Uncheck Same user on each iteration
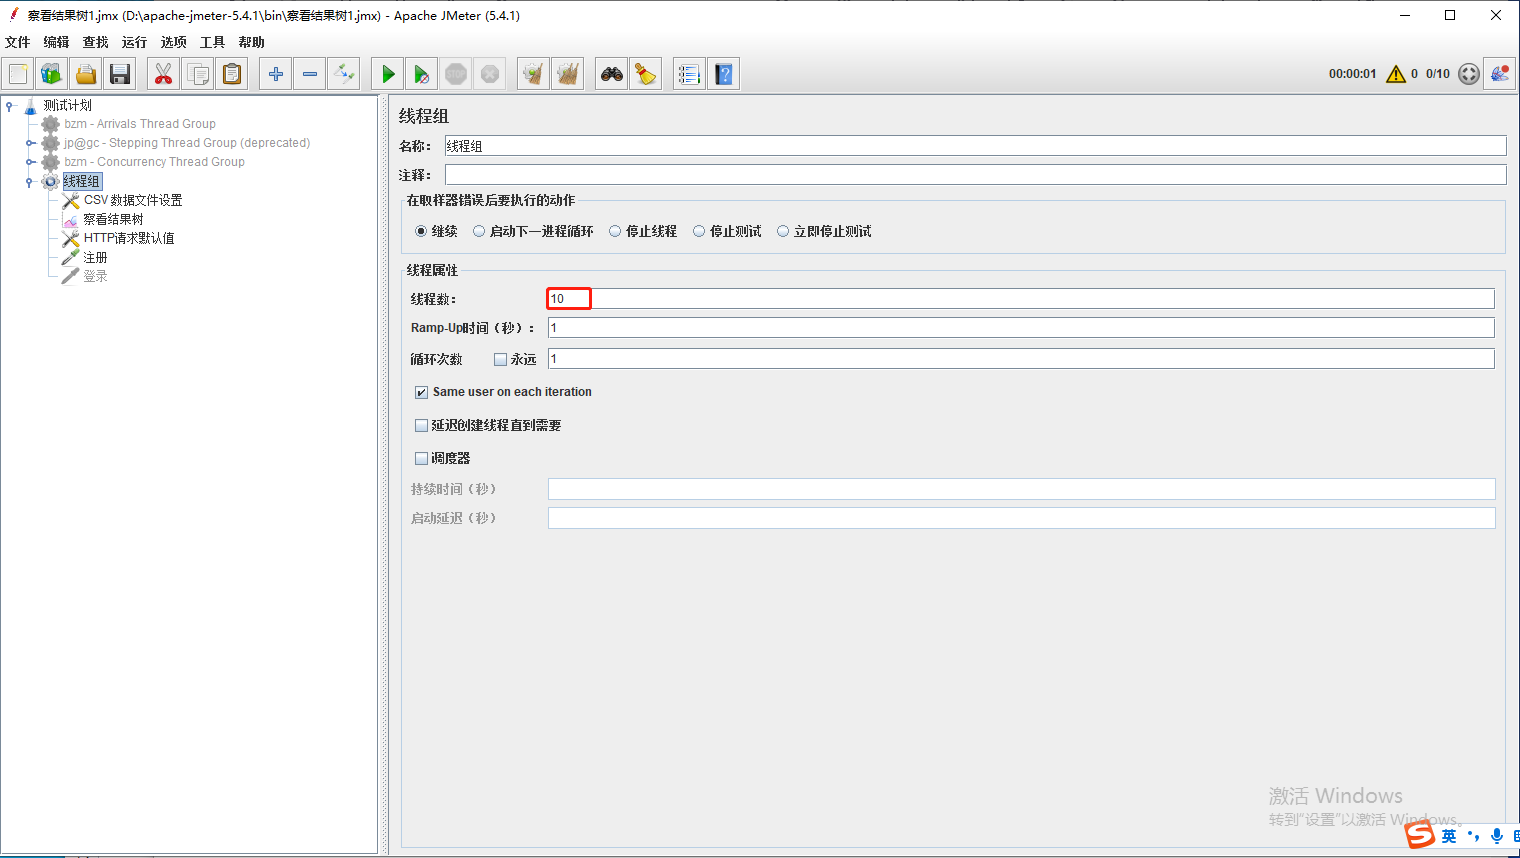Screen dimensions: 1520x858 pos(421,392)
